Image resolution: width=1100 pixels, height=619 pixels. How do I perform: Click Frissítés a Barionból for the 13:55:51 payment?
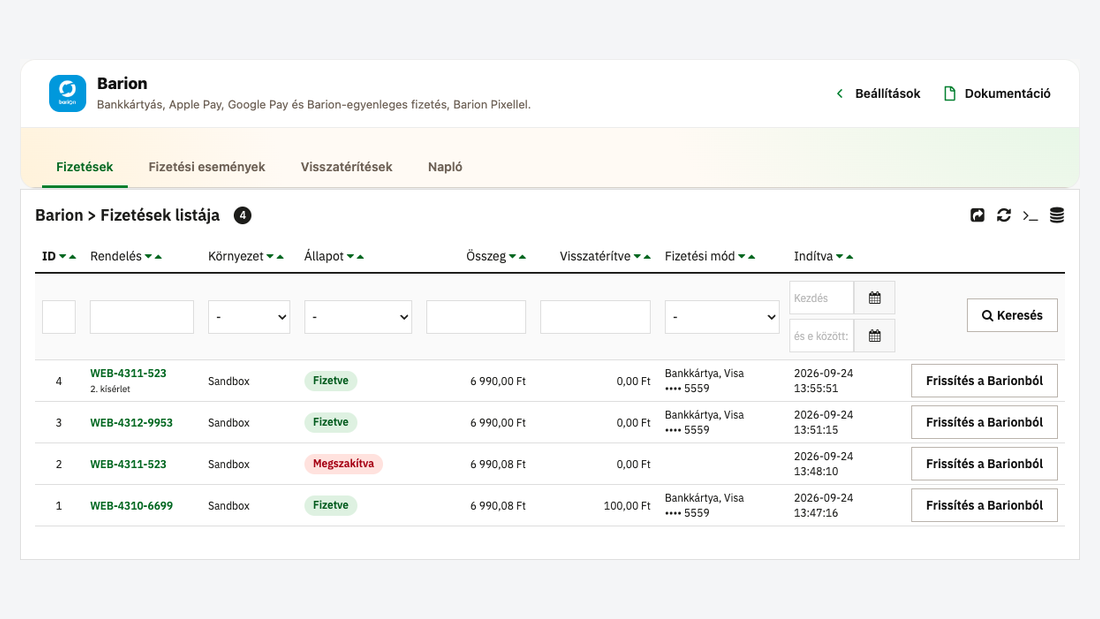(x=984, y=381)
